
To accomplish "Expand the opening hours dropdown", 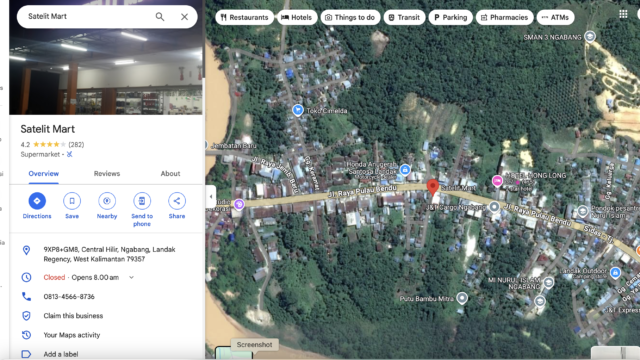I will (131, 278).
